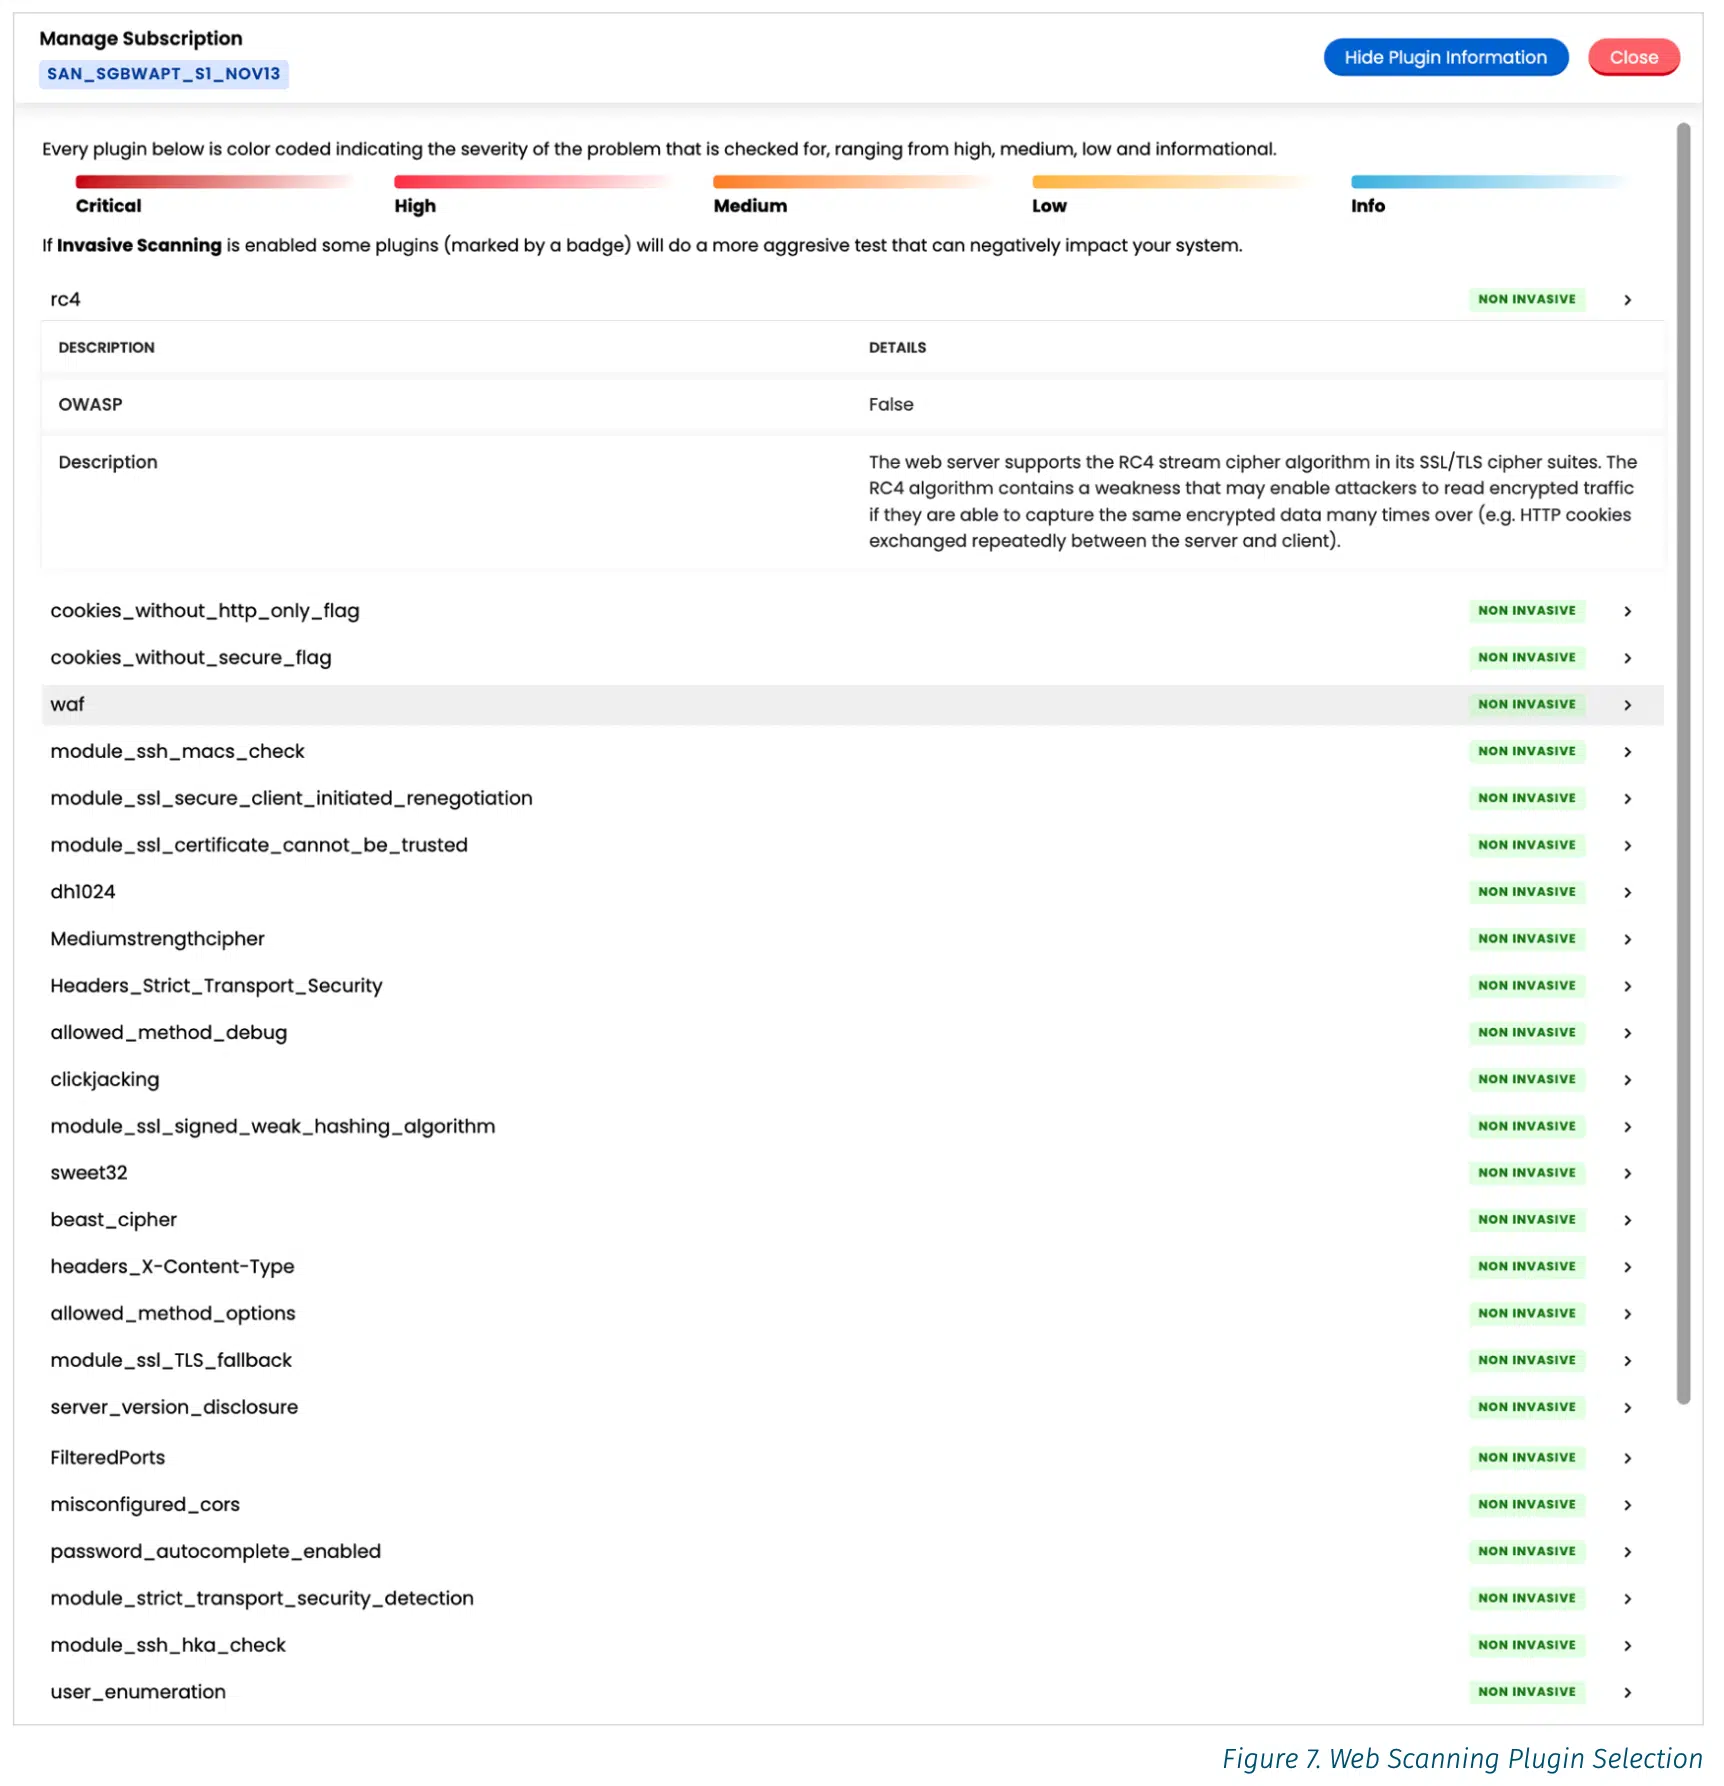Click the RC4 description paragraph
The image size is (1724, 1786).
(1252, 502)
